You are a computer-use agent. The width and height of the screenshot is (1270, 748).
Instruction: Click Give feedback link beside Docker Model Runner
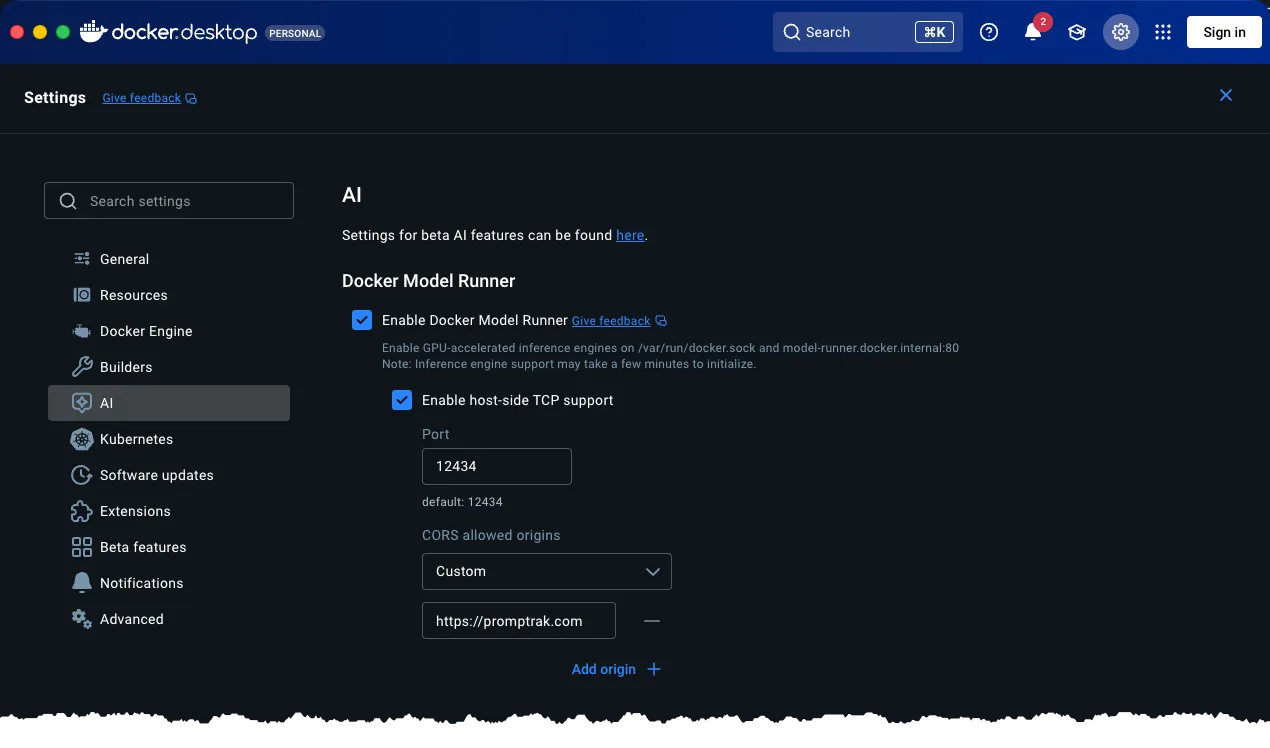pyautogui.click(x=611, y=321)
